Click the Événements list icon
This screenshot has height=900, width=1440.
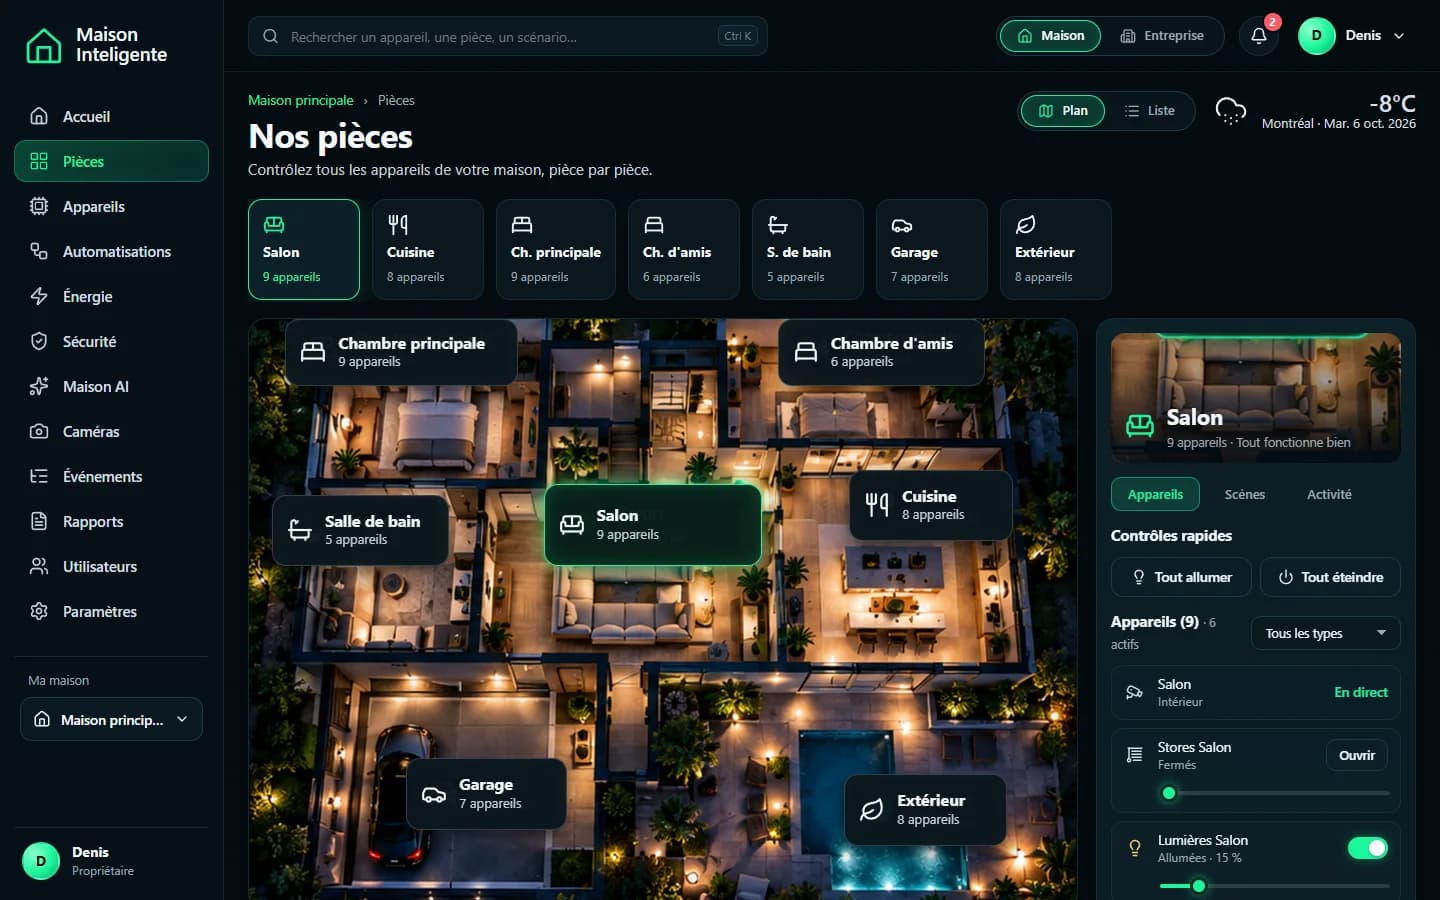click(x=39, y=476)
